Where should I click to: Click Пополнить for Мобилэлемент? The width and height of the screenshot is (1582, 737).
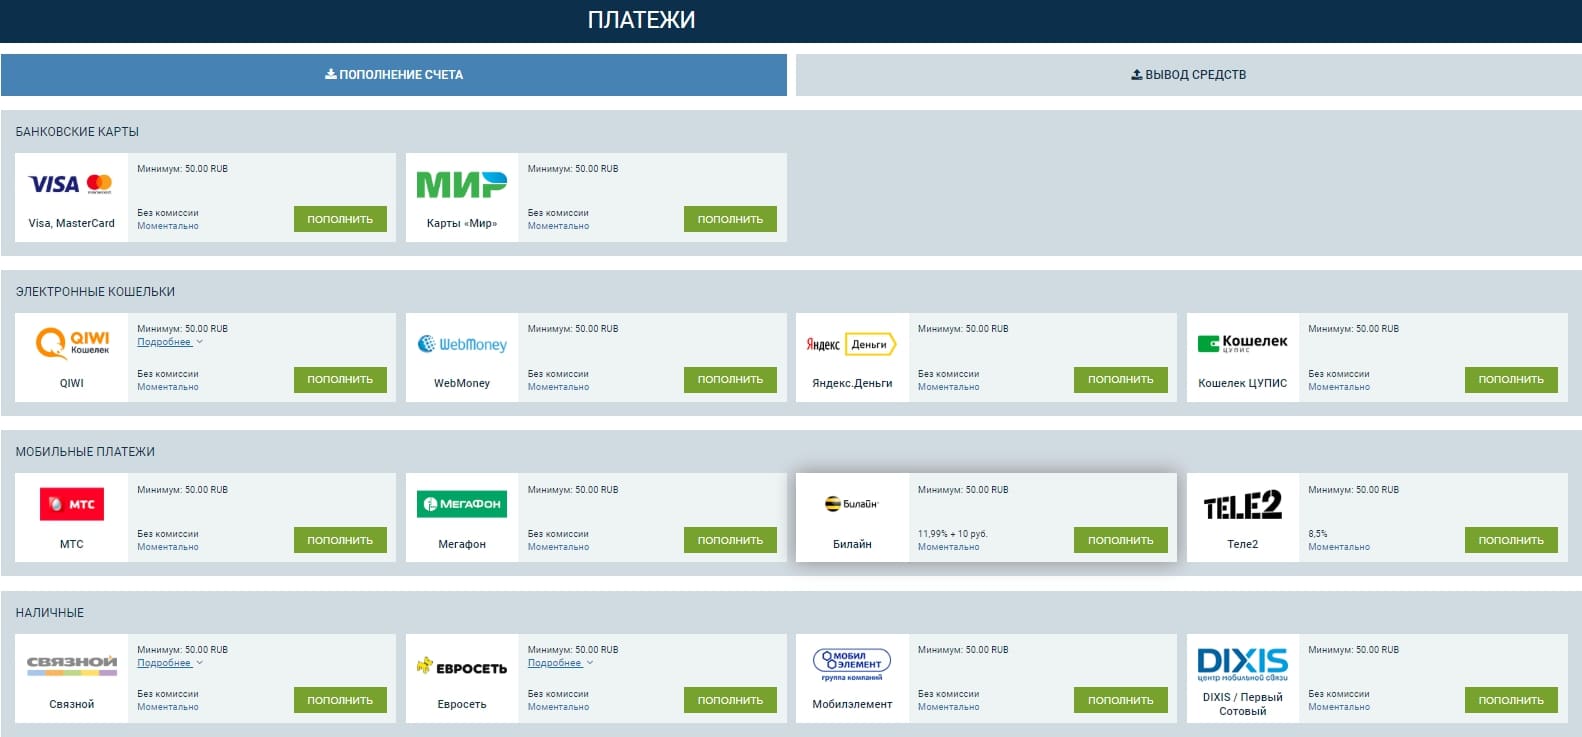(1120, 700)
